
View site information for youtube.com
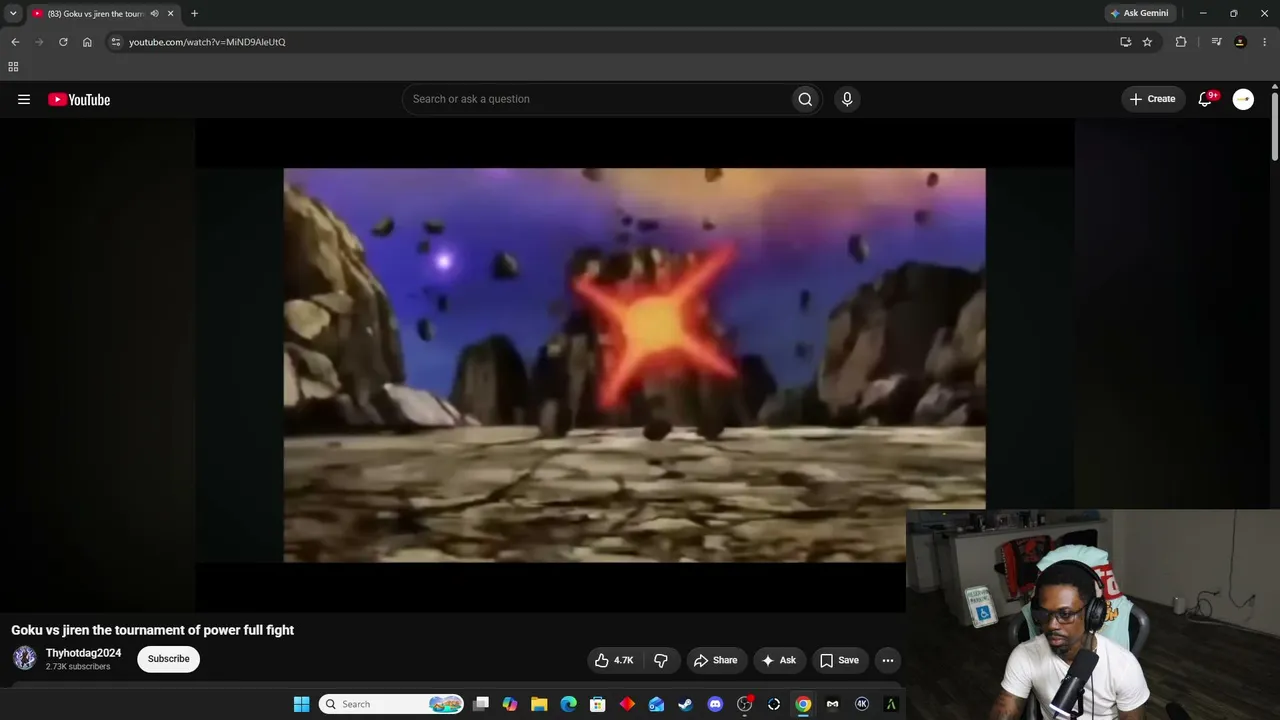point(116,42)
